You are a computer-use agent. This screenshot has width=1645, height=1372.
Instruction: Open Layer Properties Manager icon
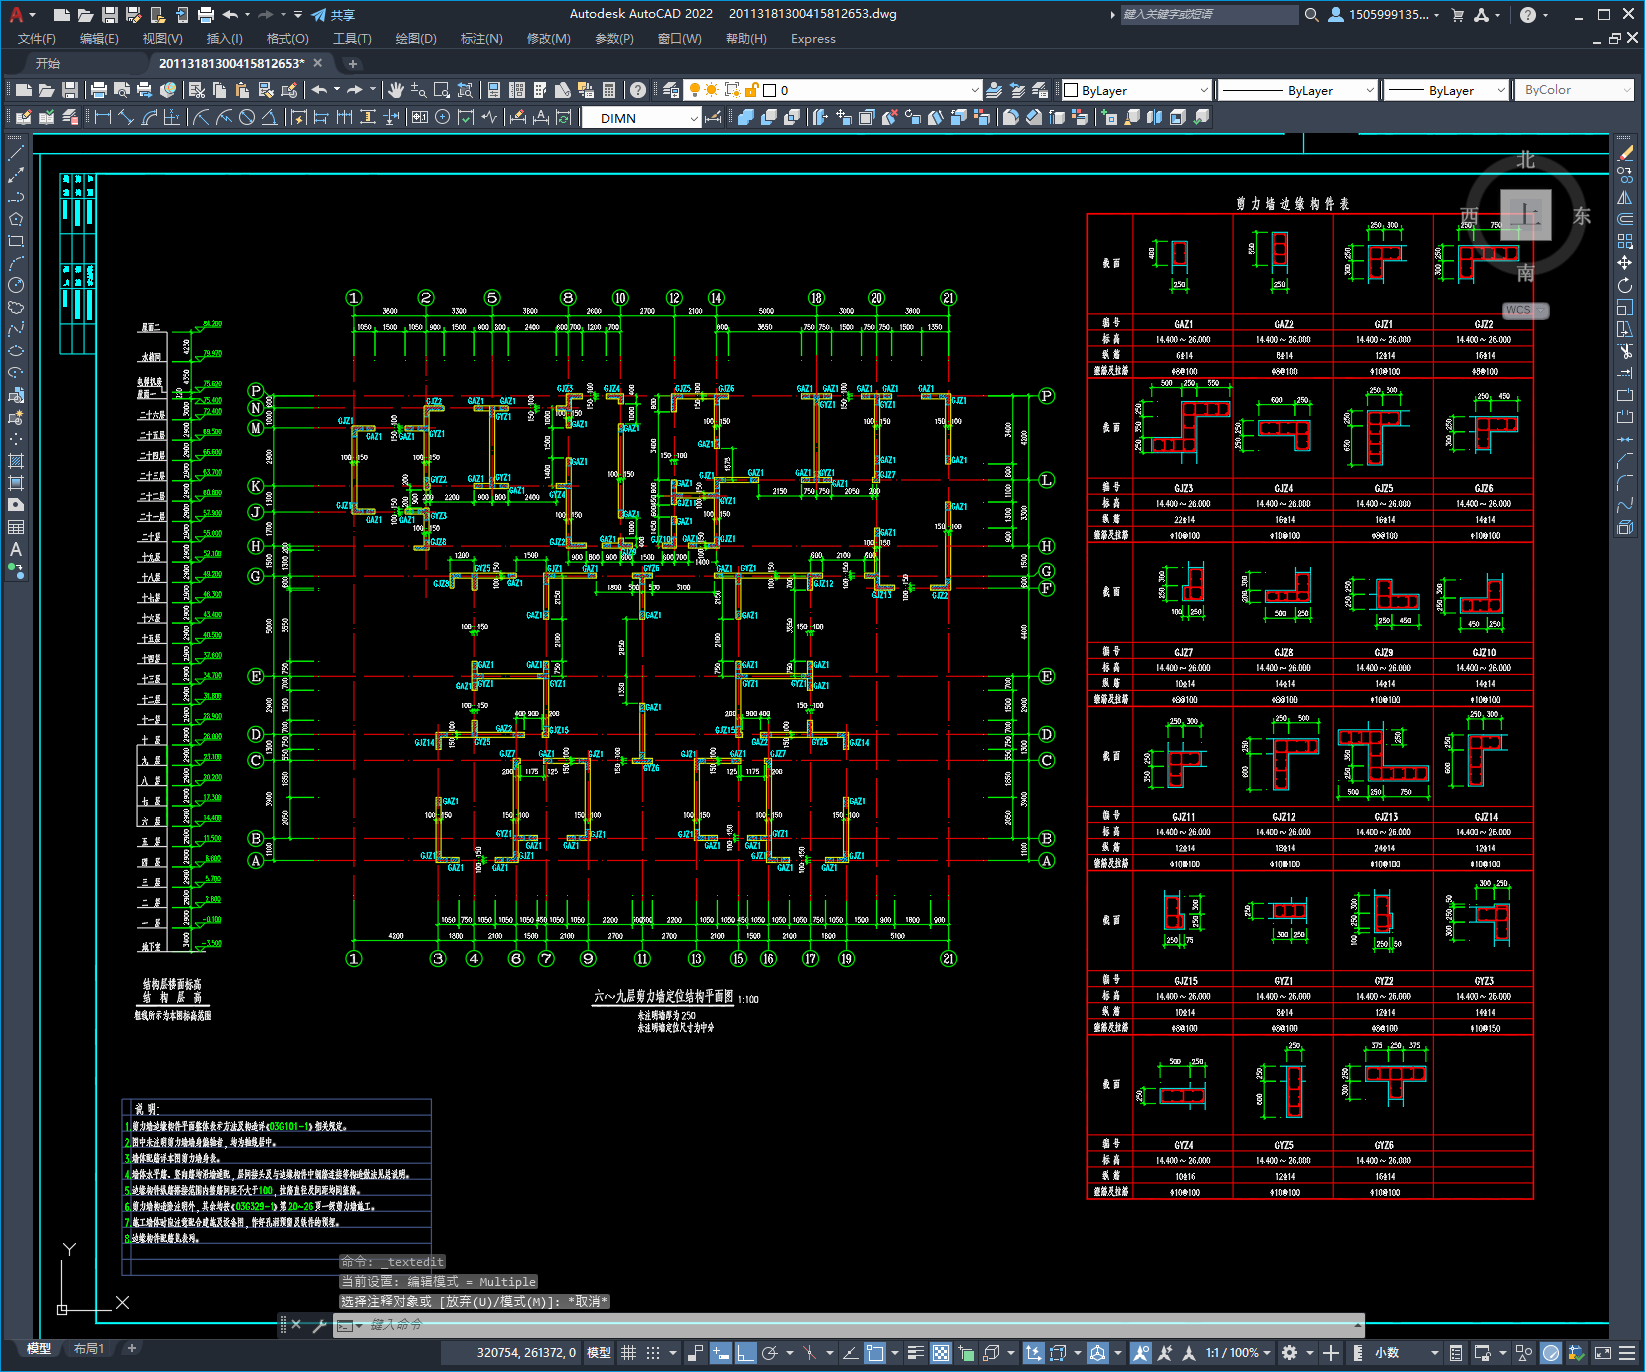click(670, 90)
